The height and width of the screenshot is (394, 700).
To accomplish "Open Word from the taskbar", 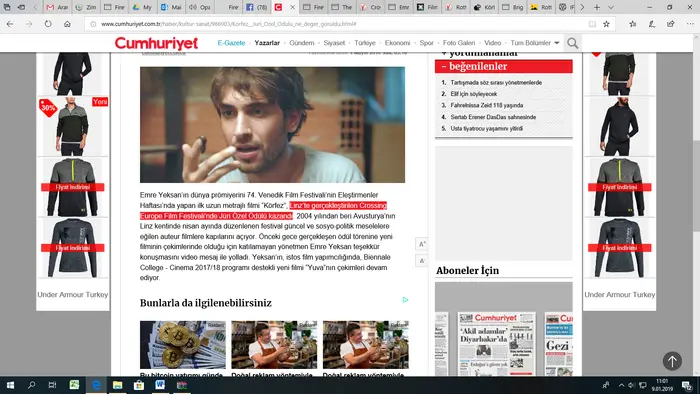I will pos(160,385).
